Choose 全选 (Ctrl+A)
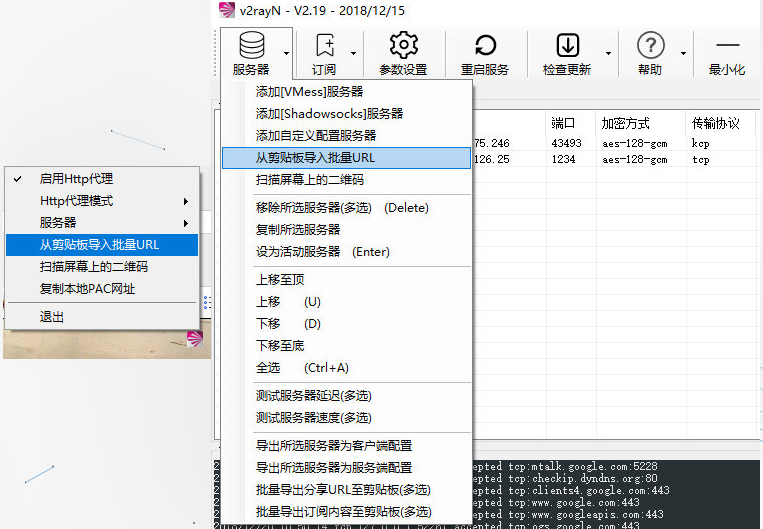Screen dimensions: 763x529 (x=346, y=368)
